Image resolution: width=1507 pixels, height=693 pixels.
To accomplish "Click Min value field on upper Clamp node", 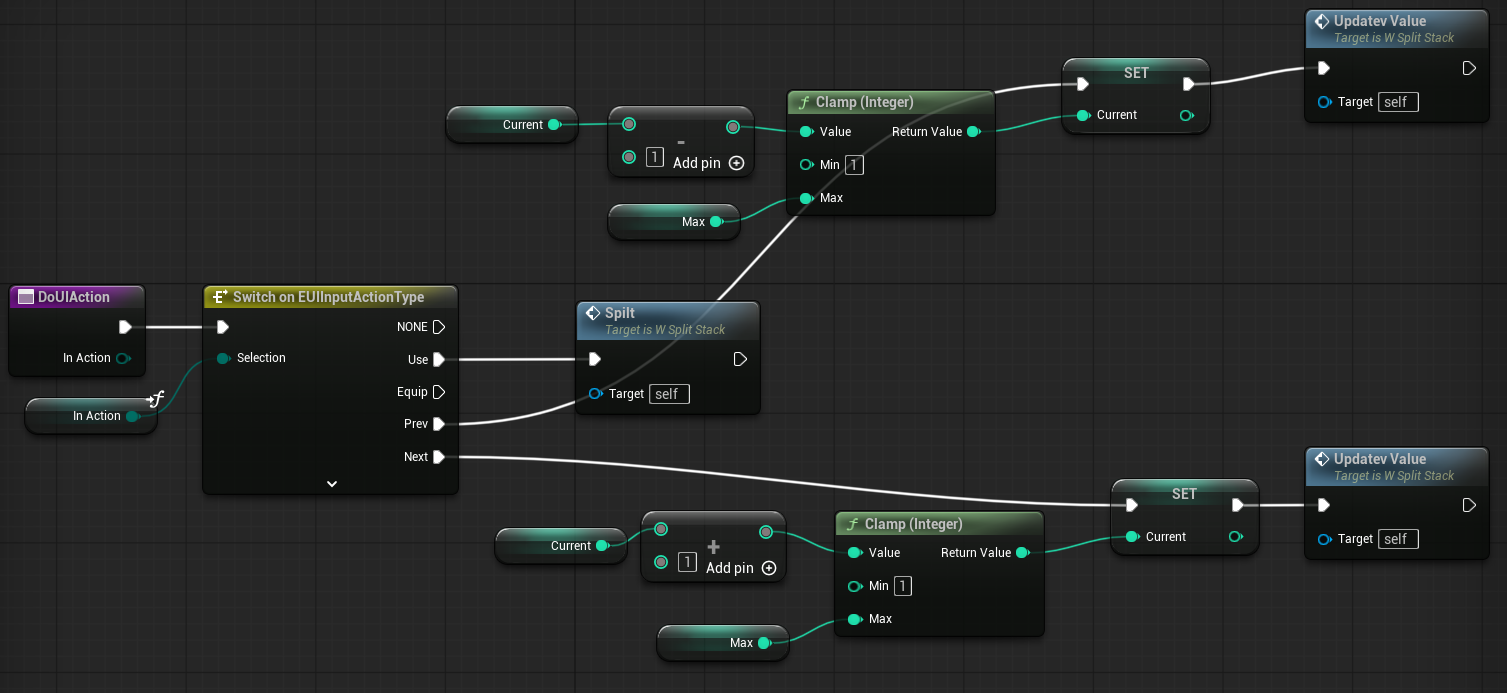I will coord(854,165).
